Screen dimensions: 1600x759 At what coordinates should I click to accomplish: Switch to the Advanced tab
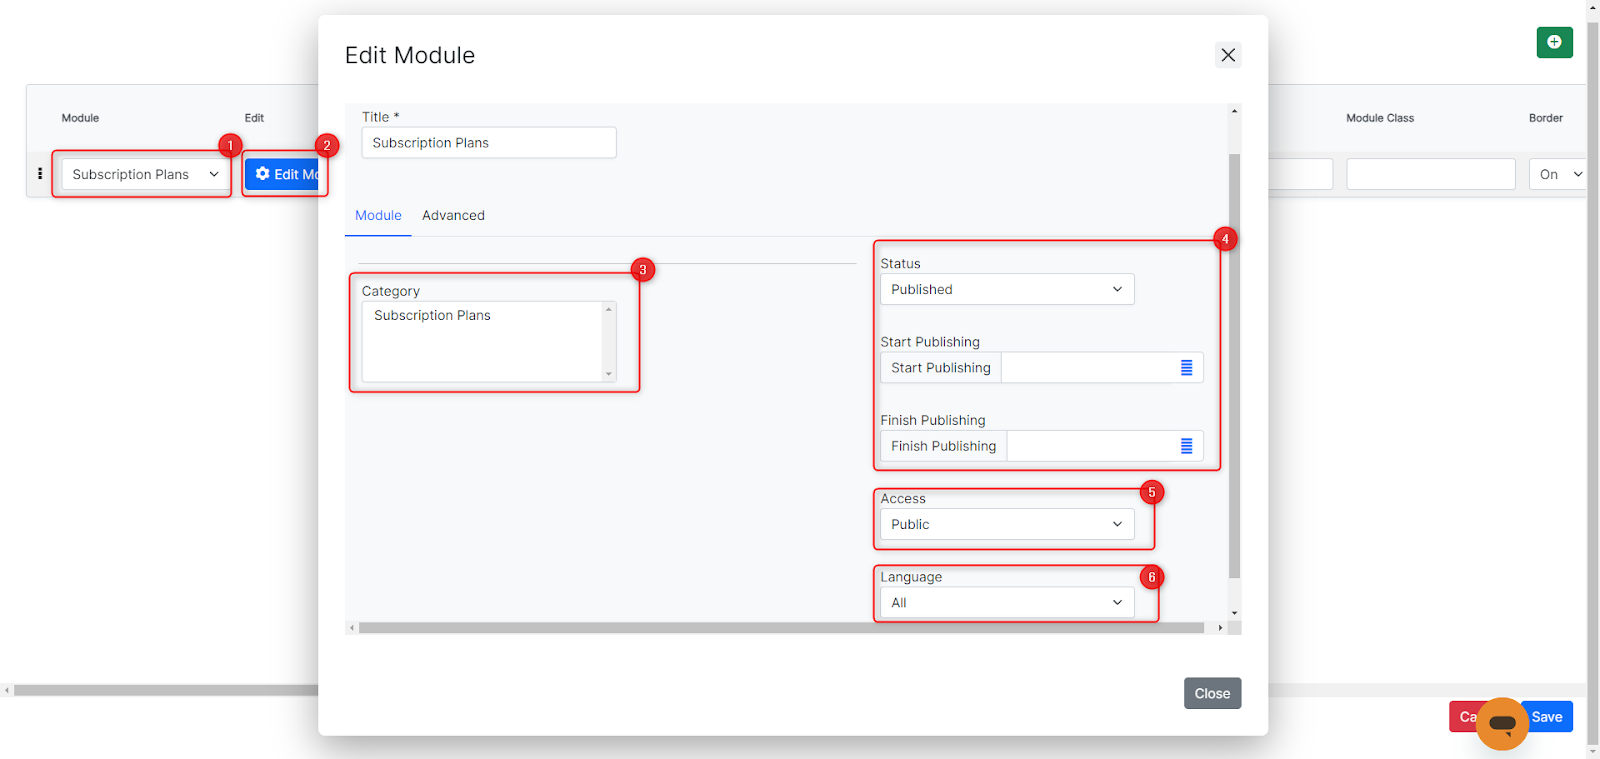tap(453, 215)
